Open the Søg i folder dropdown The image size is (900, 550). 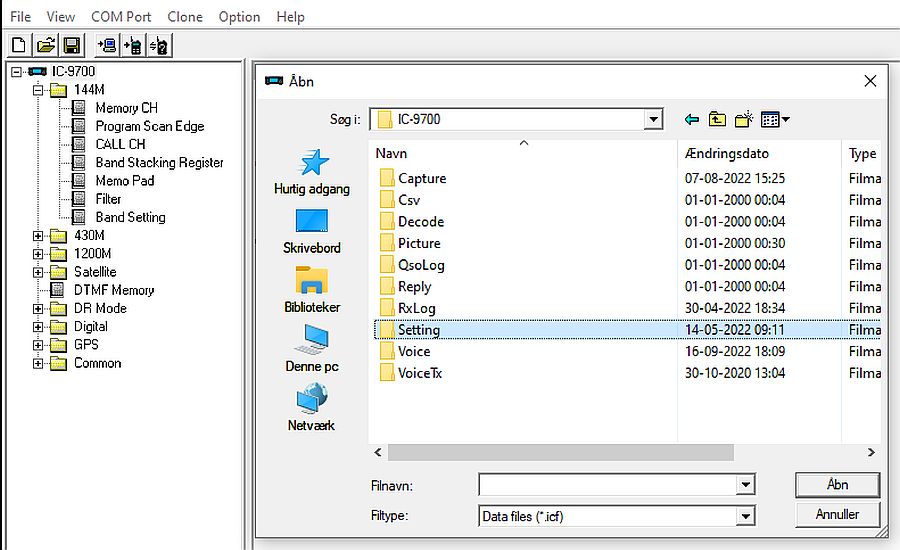click(653, 119)
